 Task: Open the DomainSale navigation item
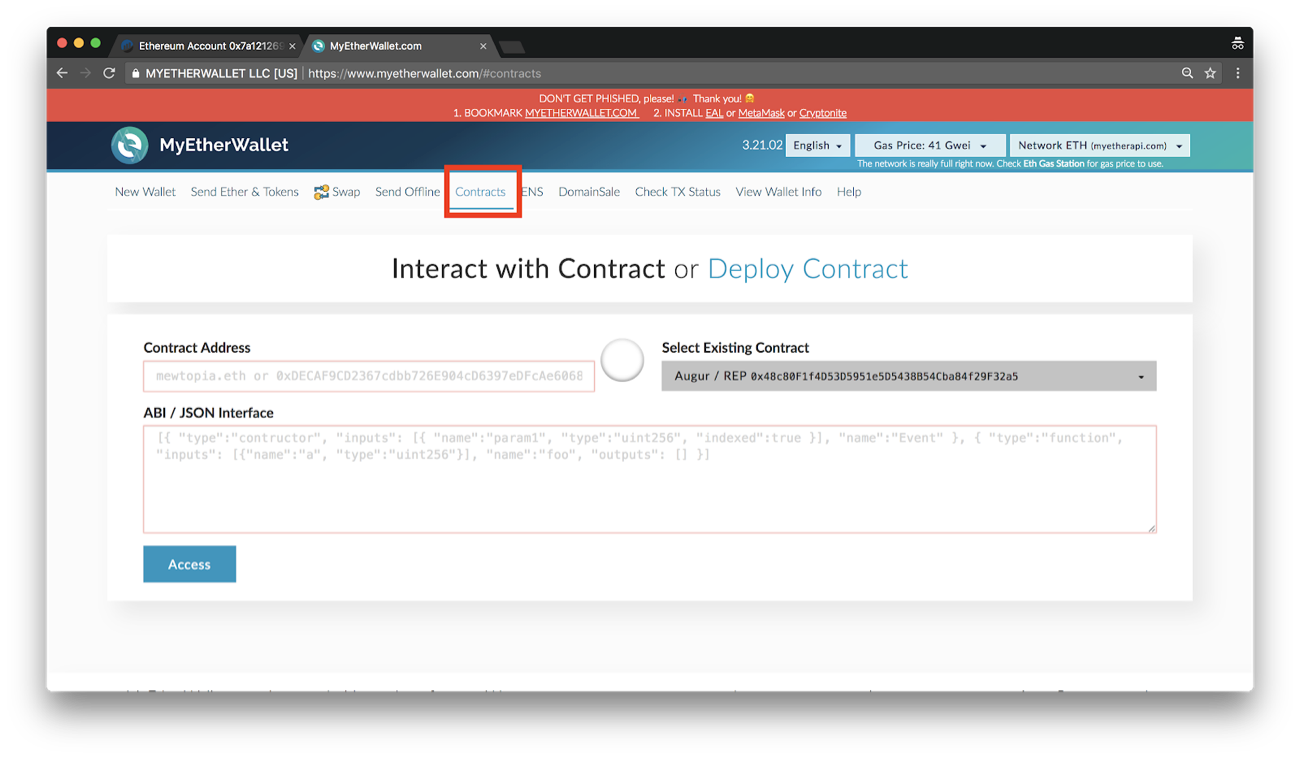pos(589,192)
